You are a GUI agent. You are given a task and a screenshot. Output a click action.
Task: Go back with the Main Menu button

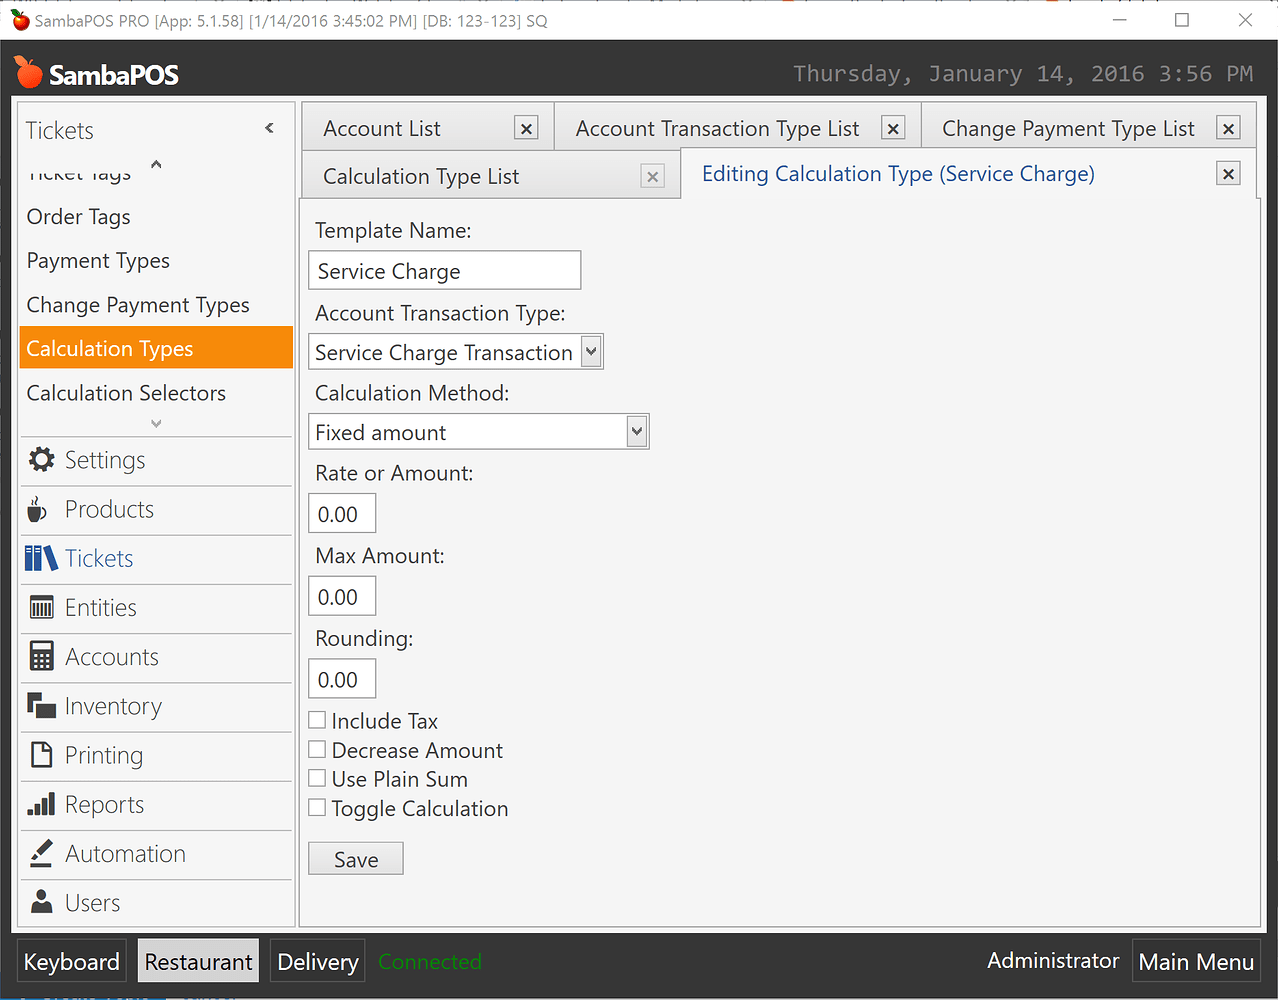tap(1196, 960)
